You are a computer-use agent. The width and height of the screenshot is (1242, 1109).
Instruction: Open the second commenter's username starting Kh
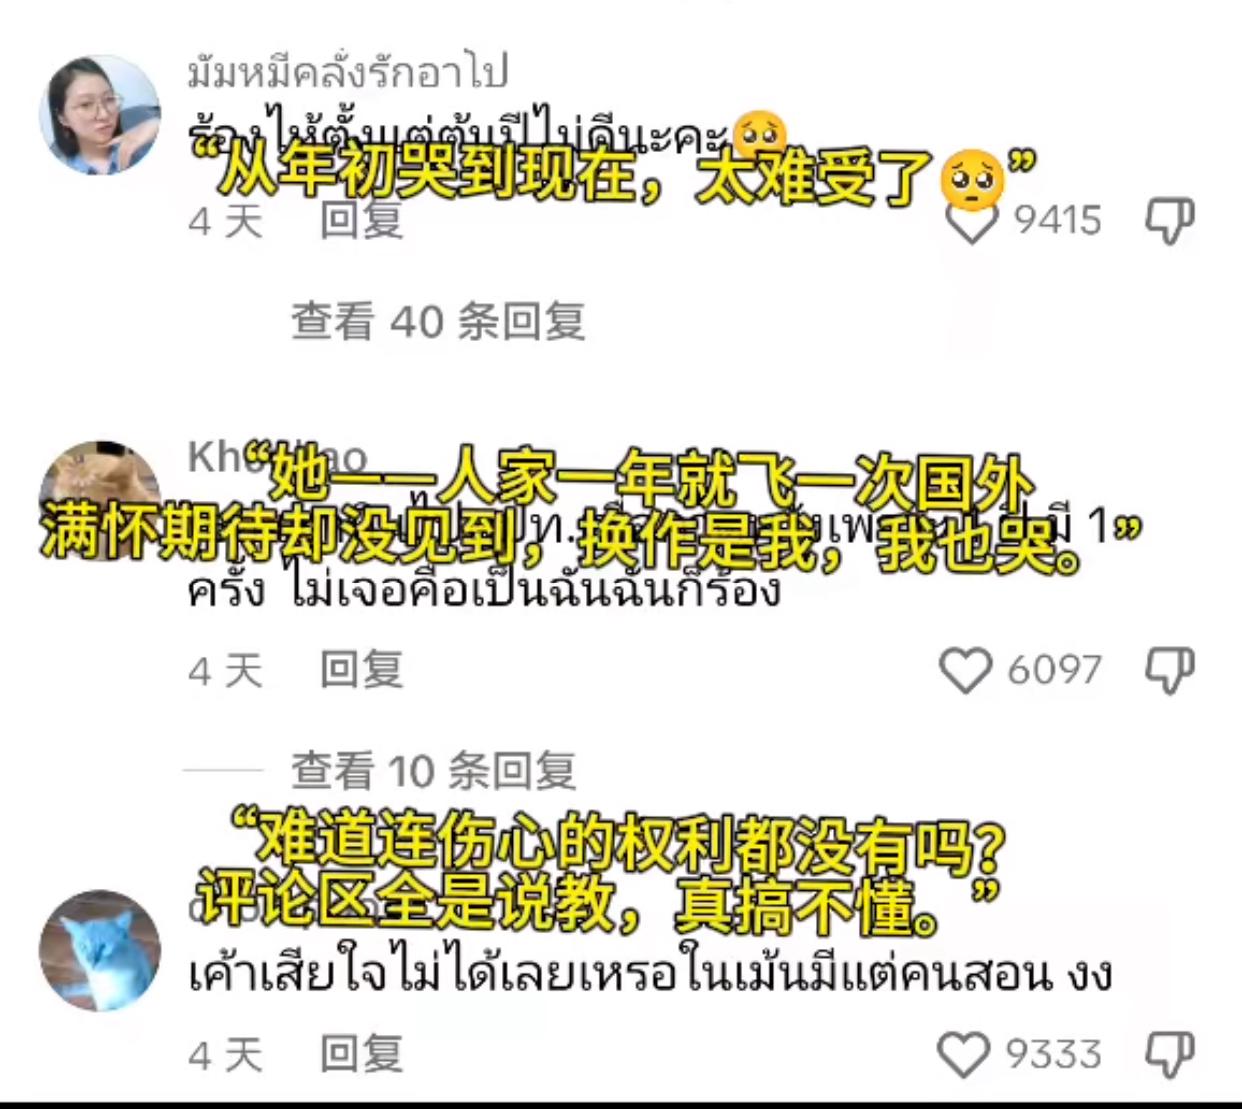tap(278, 458)
